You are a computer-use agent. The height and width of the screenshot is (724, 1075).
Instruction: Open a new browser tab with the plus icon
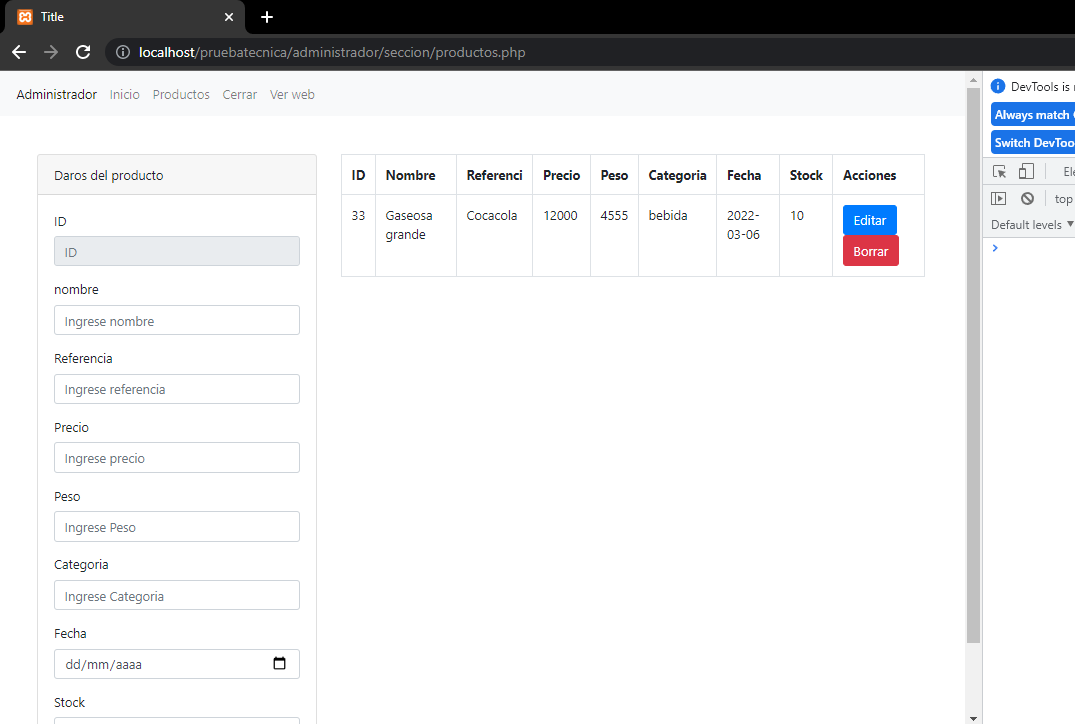[x=266, y=17]
